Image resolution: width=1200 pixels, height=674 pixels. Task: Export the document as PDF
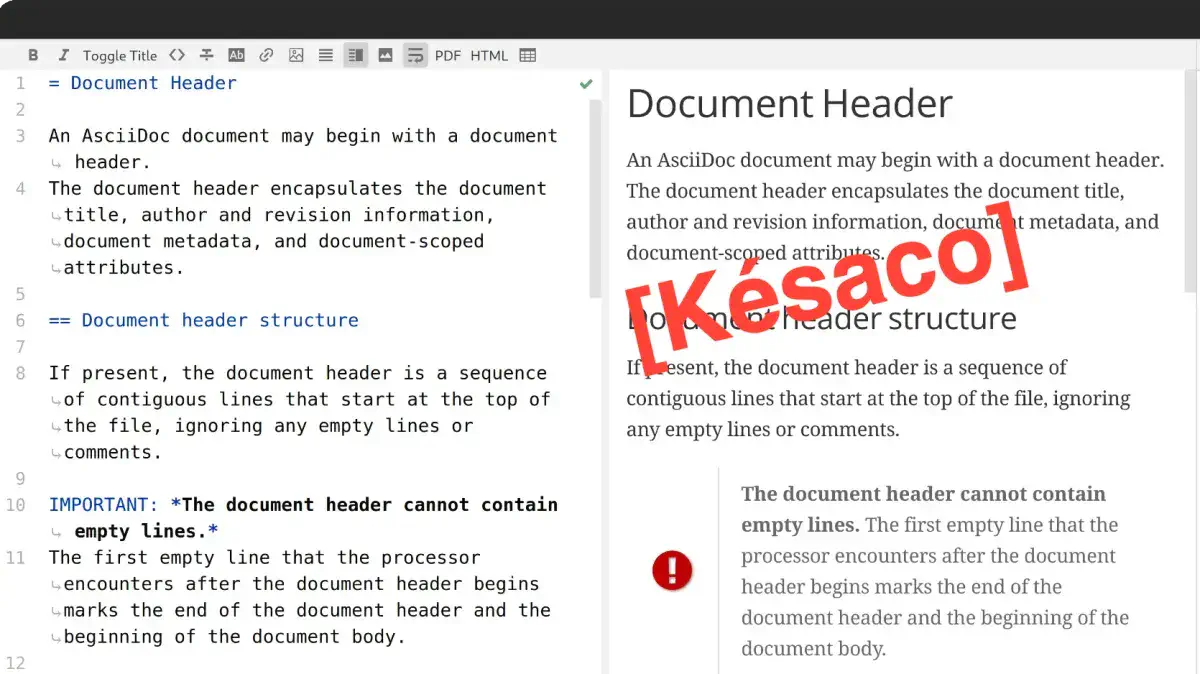click(x=447, y=55)
